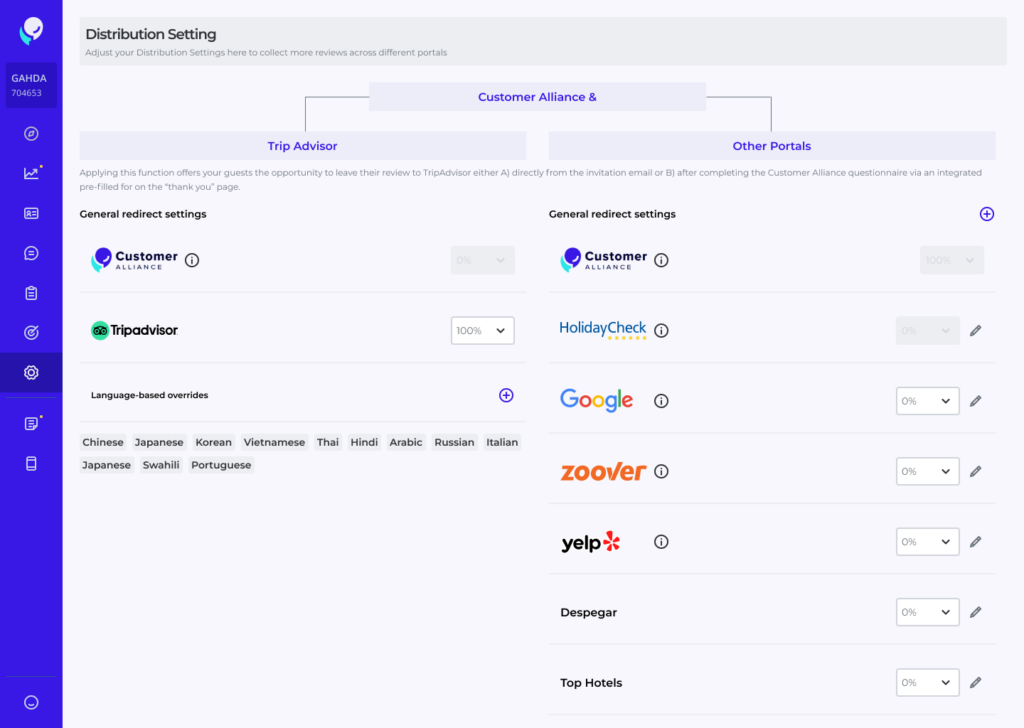
Task: Click the info icon beside HolidayCheck
Action: pyautogui.click(x=661, y=330)
